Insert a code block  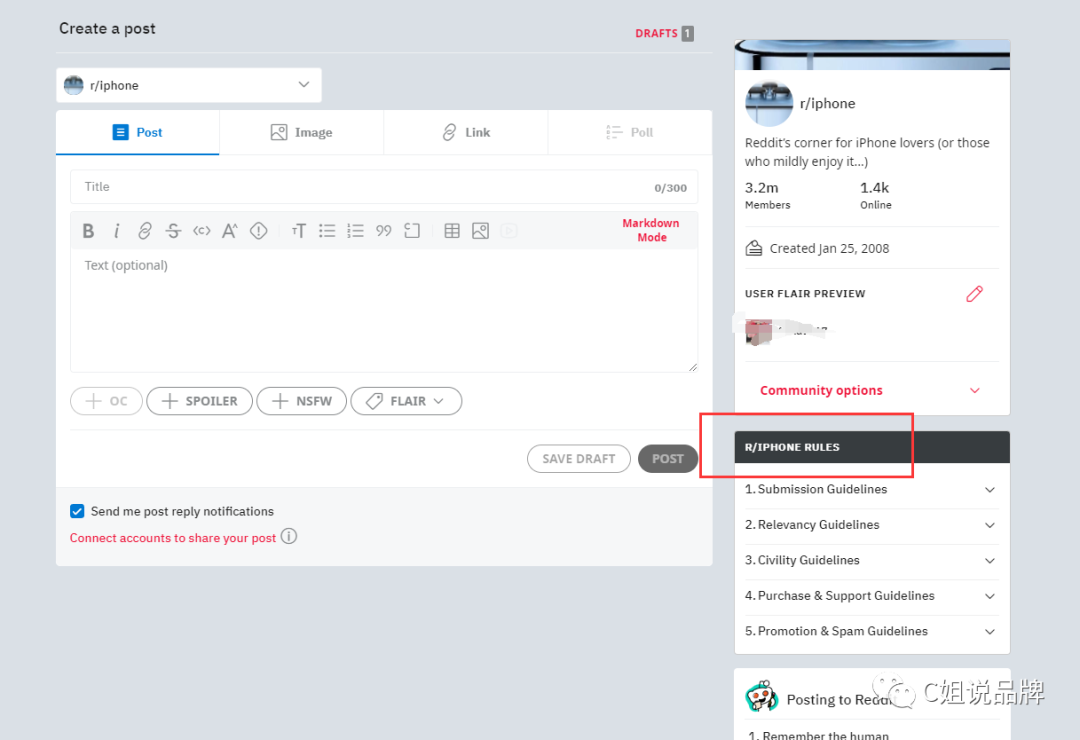click(x=412, y=231)
